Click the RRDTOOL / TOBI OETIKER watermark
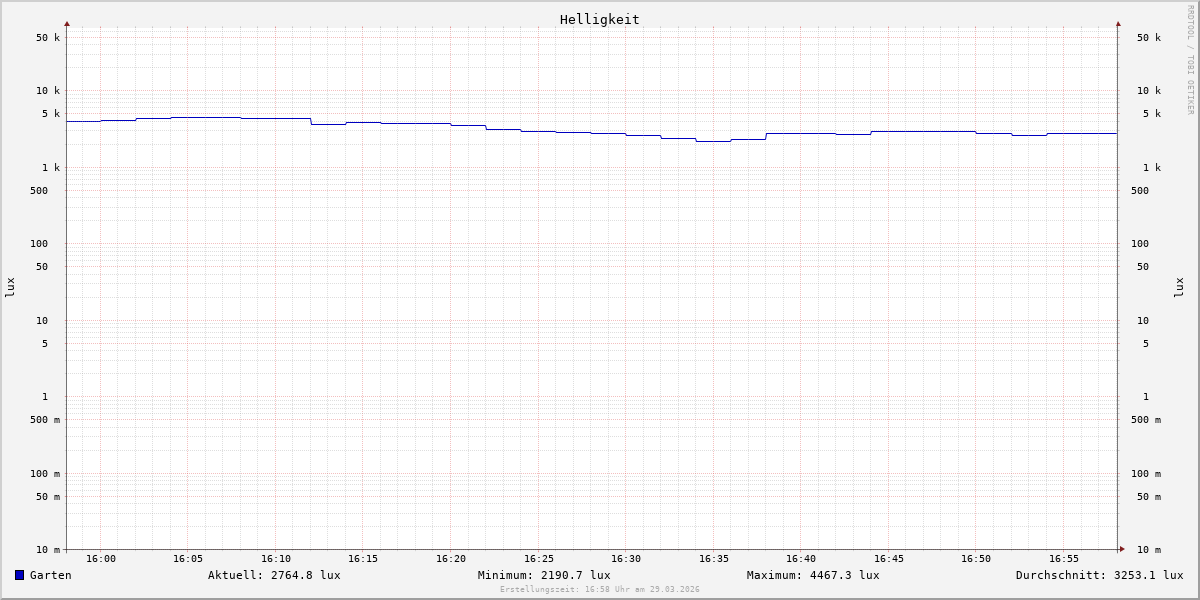 [1190, 60]
